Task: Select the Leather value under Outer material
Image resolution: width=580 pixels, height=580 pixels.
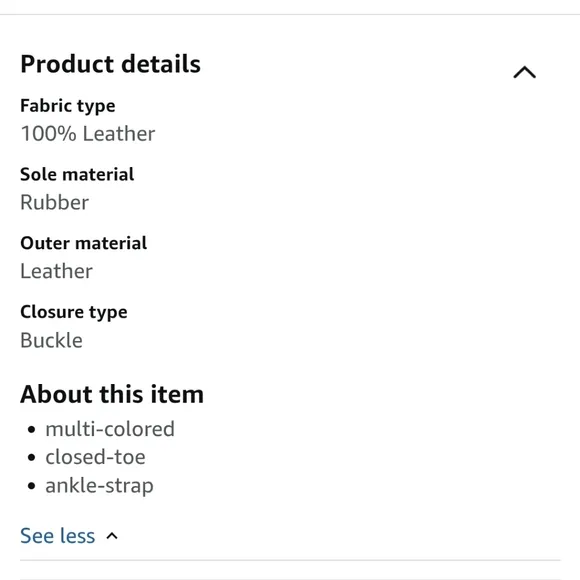Action: click(56, 271)
